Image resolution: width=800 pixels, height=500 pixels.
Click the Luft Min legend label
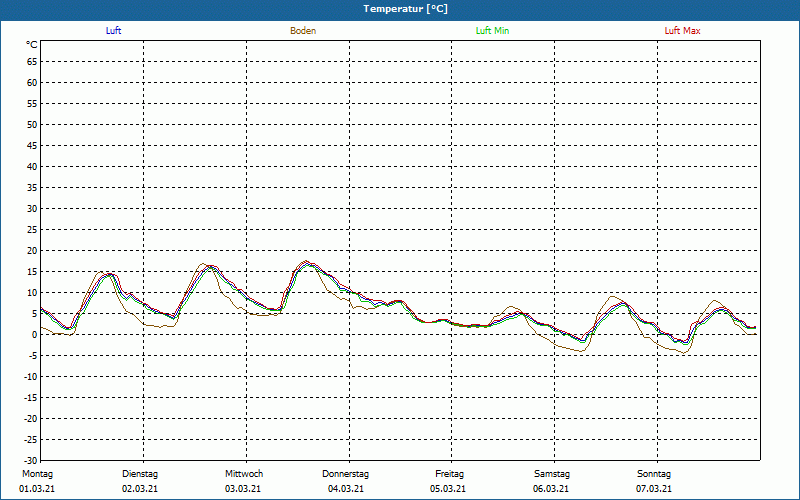[x=492, y=31]
